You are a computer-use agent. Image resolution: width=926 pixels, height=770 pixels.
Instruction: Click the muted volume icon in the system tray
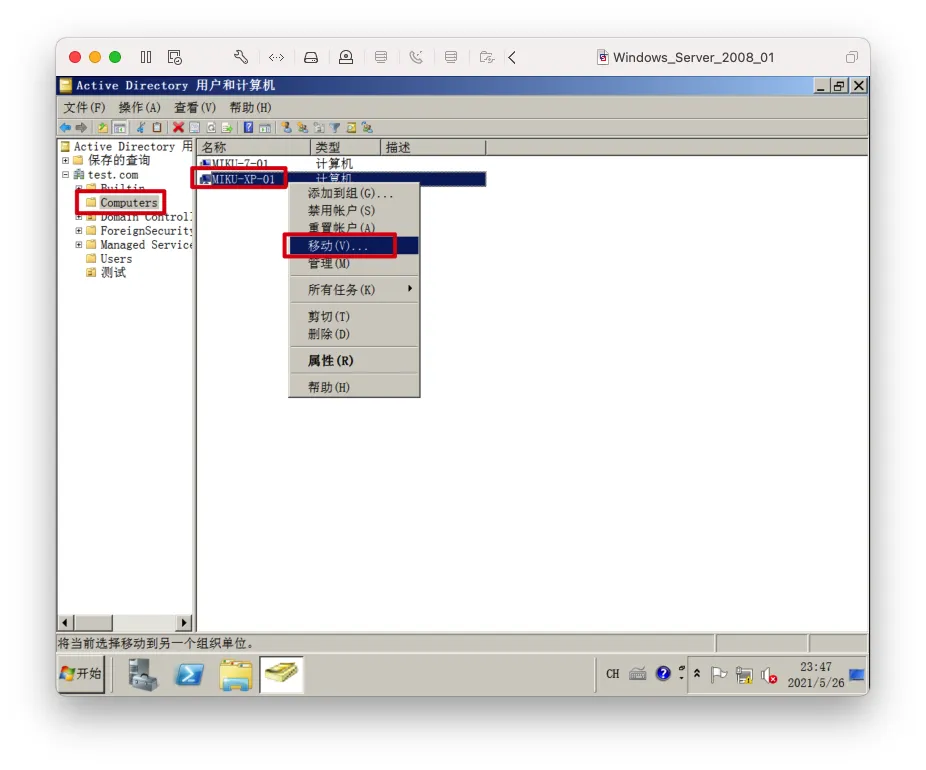768,674
